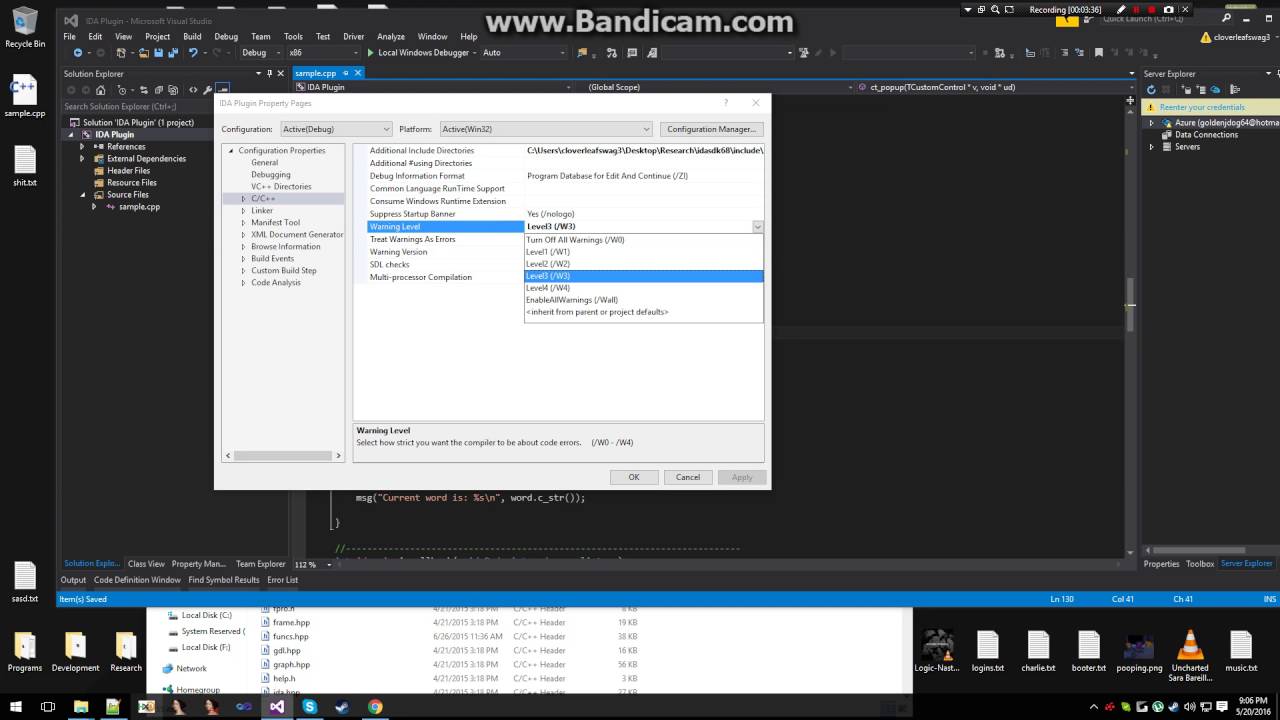Select the Debugging property page item
1280x720 pixels.
coord(271,175)
